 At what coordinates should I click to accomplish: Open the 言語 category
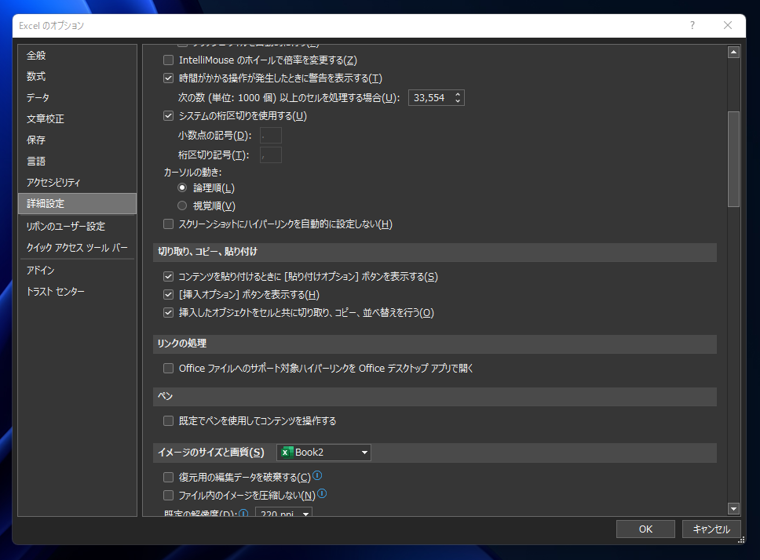(x=77, y=161)
